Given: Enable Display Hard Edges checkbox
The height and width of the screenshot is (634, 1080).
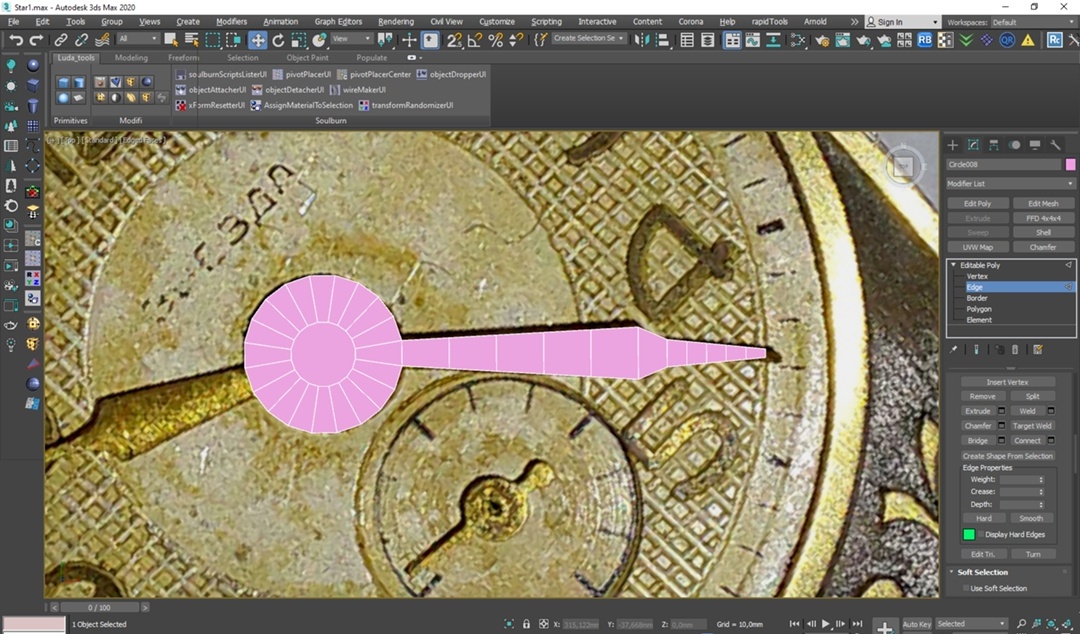Looking at the screenshot, I should [x=980, y=534].
